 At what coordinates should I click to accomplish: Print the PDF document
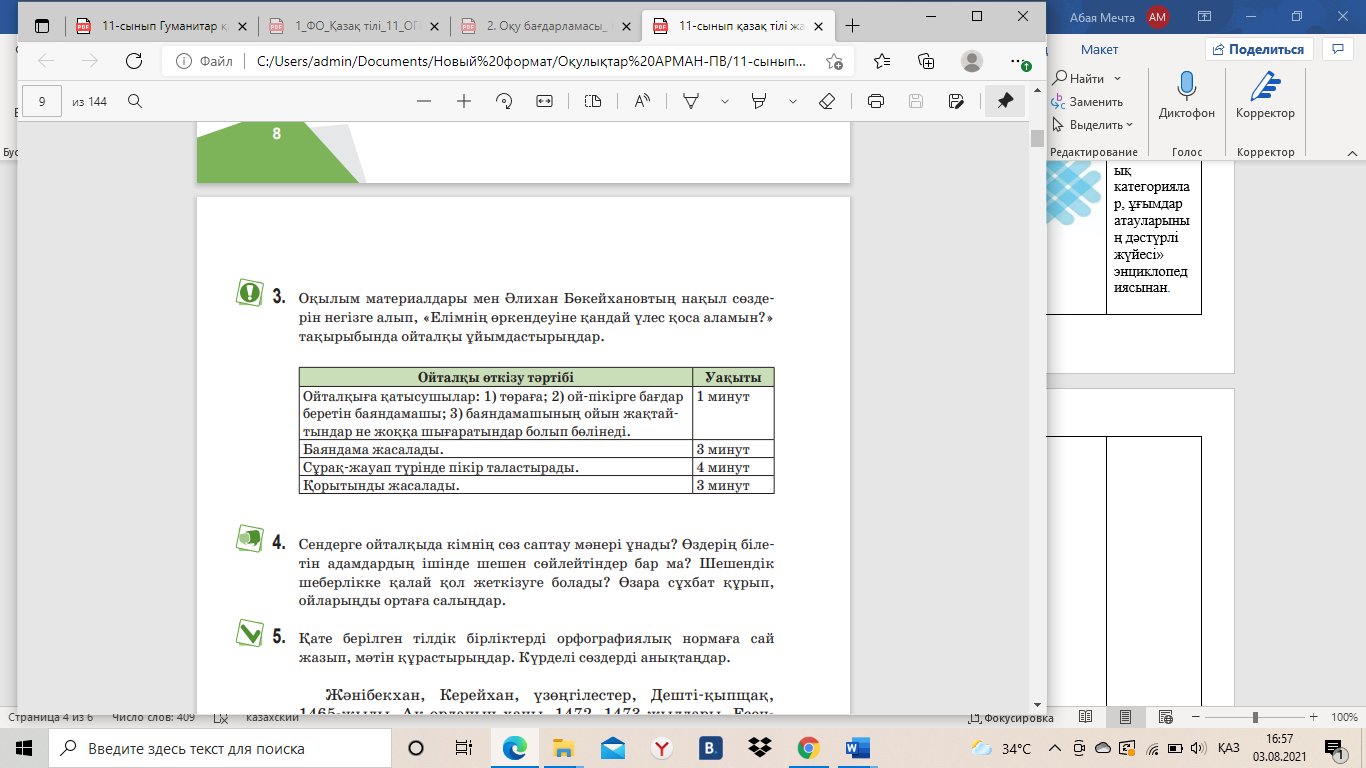[x=876, y=101]
